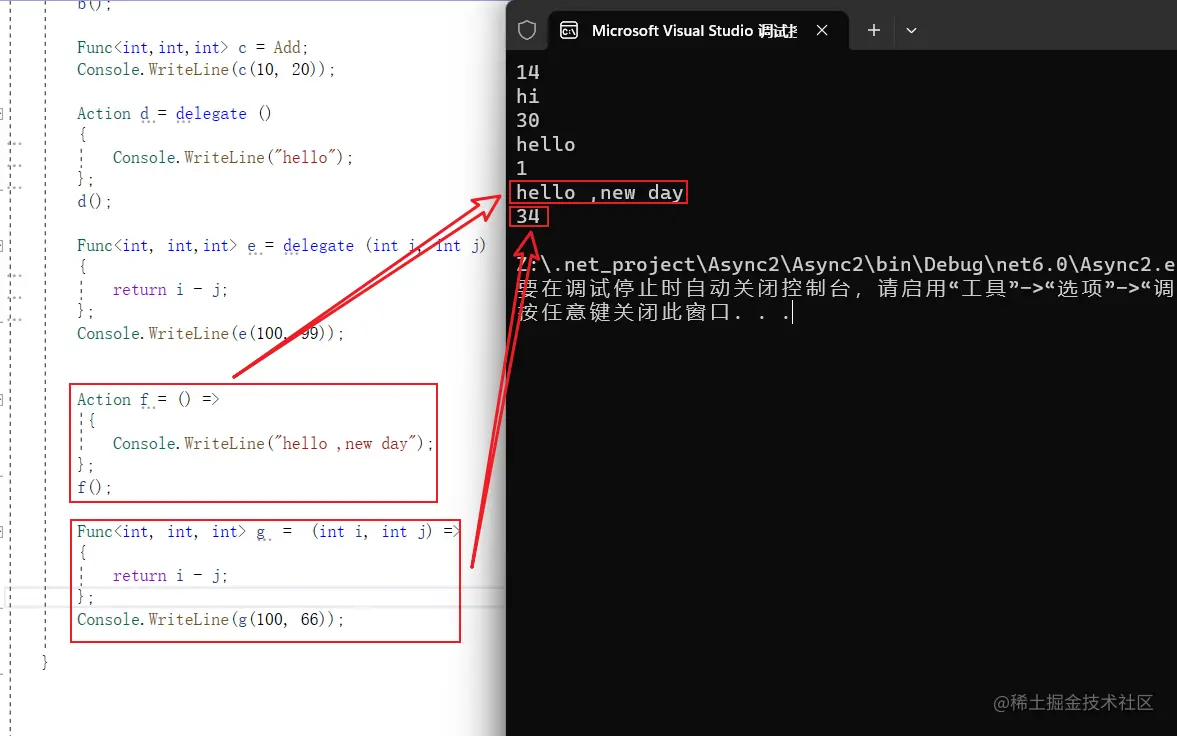Open a new terminal tab with the plus button
The image size is (1177, 736).
point(874,30)
